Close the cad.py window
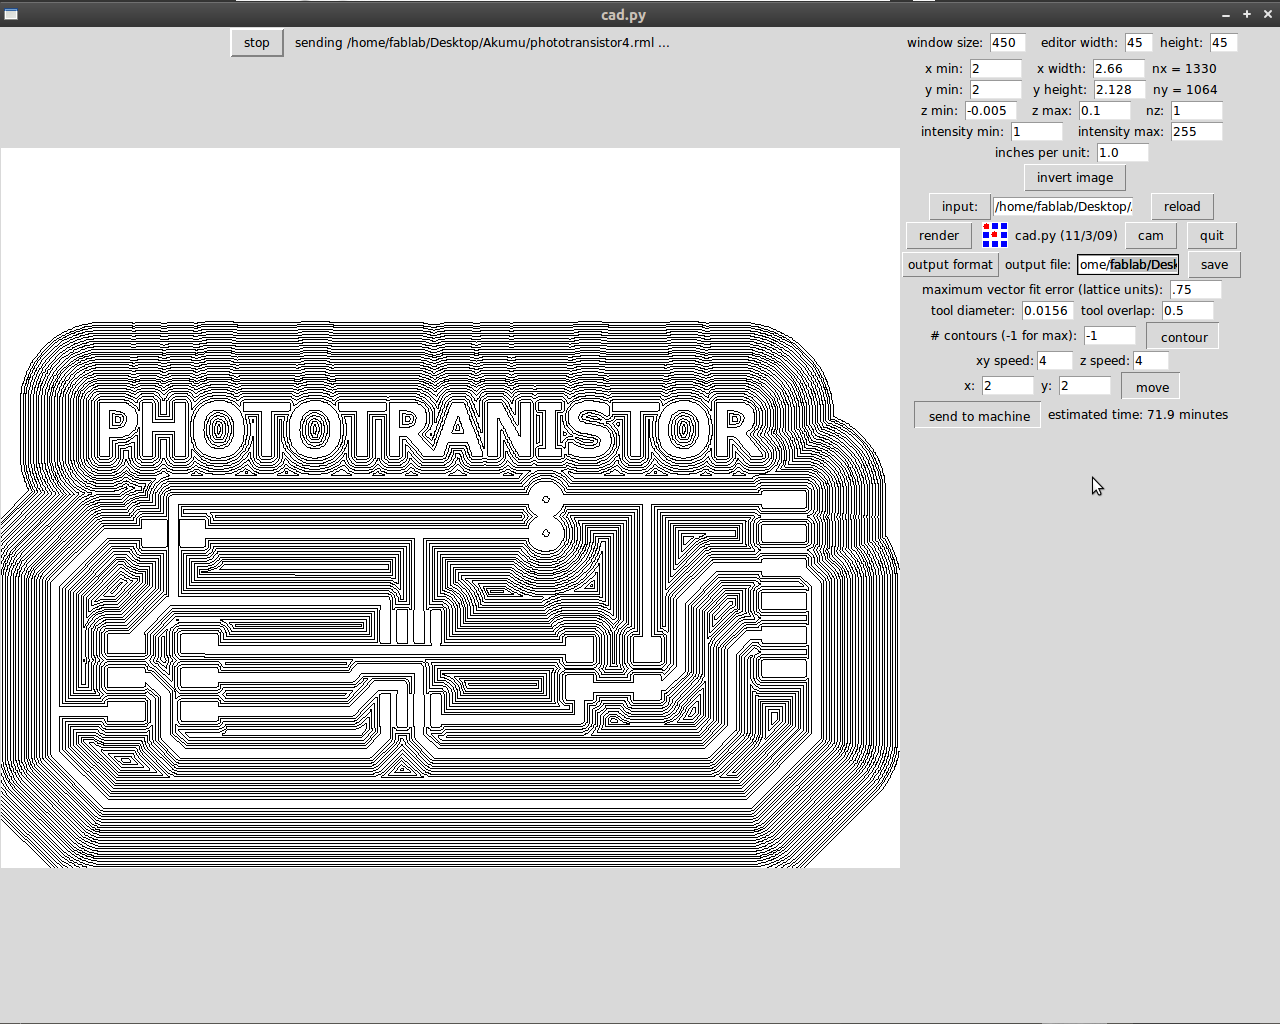The height and width of the screenshot is (1024, 1280). [x=1268, y=14]
